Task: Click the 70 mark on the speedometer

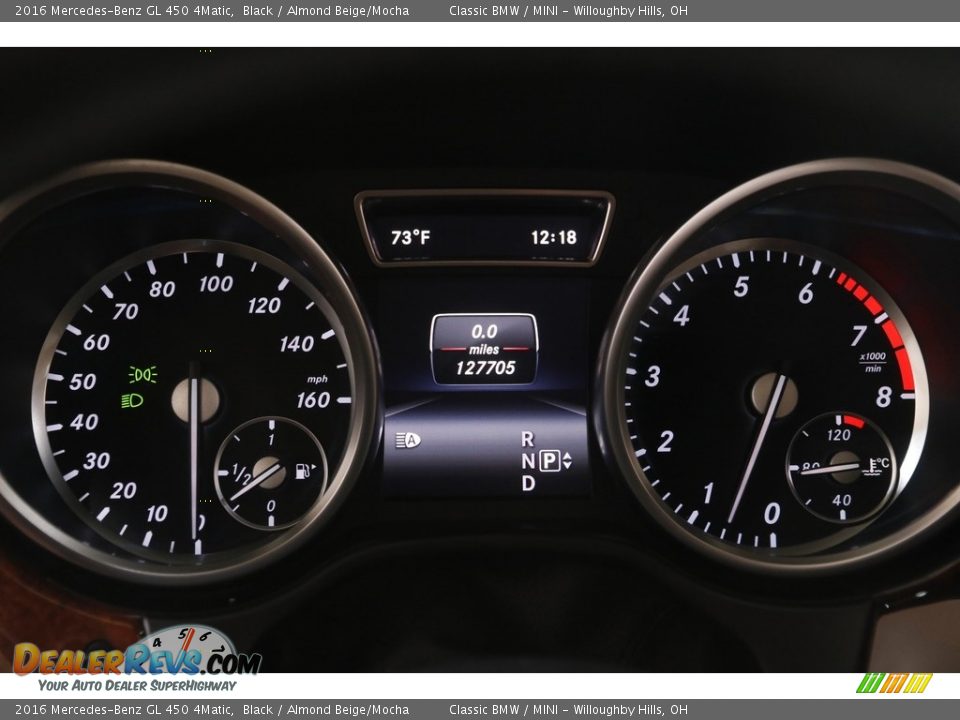Action: (125, 312)
